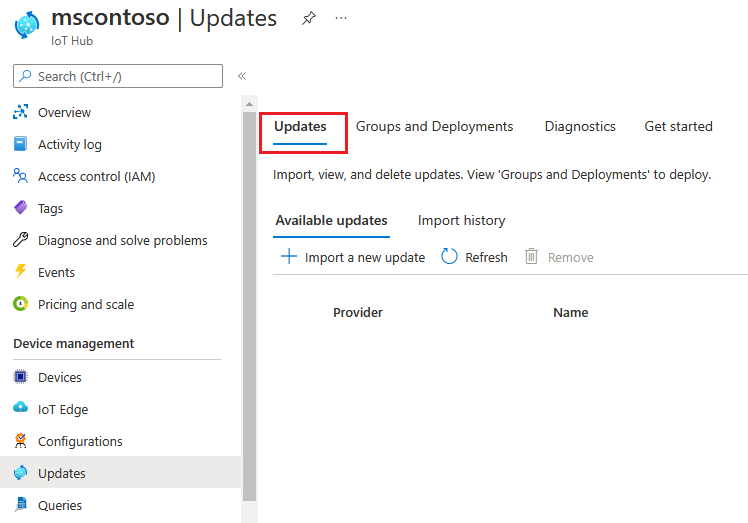Click the Devices chip icon
The image size is (748, 523).
[21, 377]
